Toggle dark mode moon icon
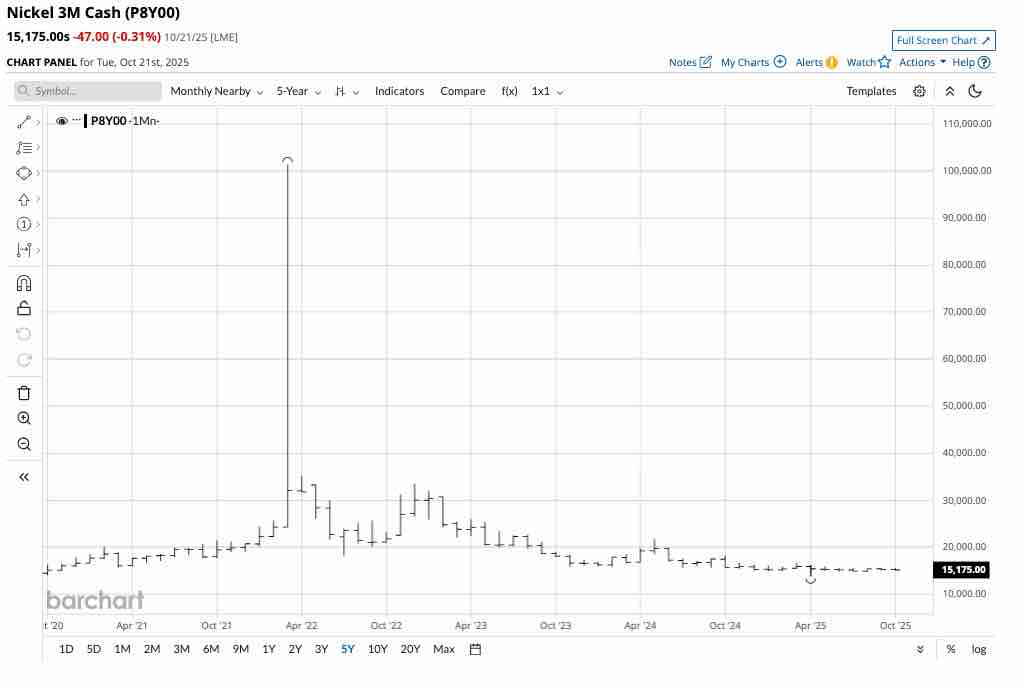Image resolution: width=1027 pixels, height=684 pixels. point(975,91)
